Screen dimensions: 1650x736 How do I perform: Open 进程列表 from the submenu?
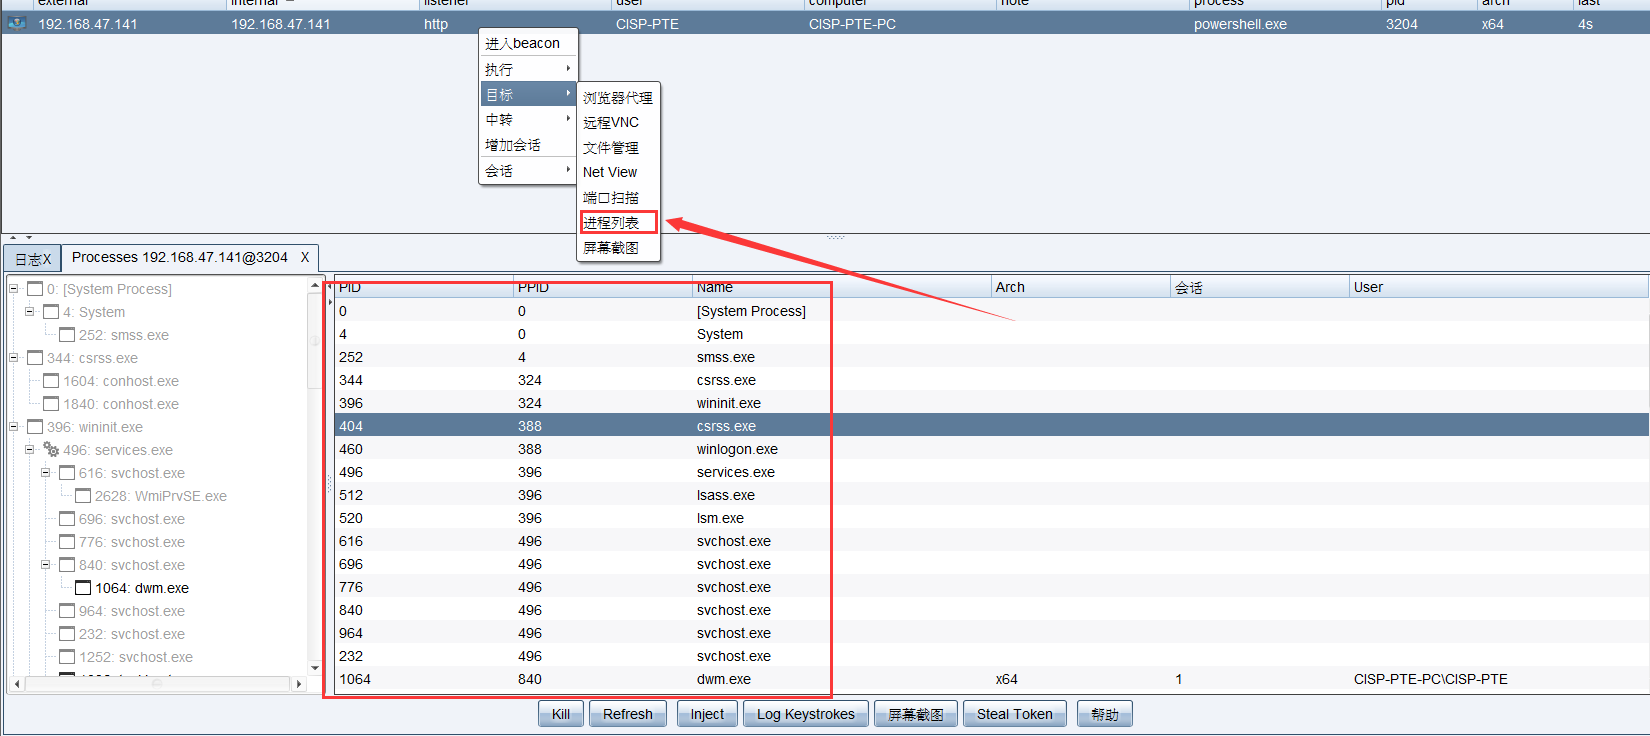pyautogui.click(x=618, y=222)
